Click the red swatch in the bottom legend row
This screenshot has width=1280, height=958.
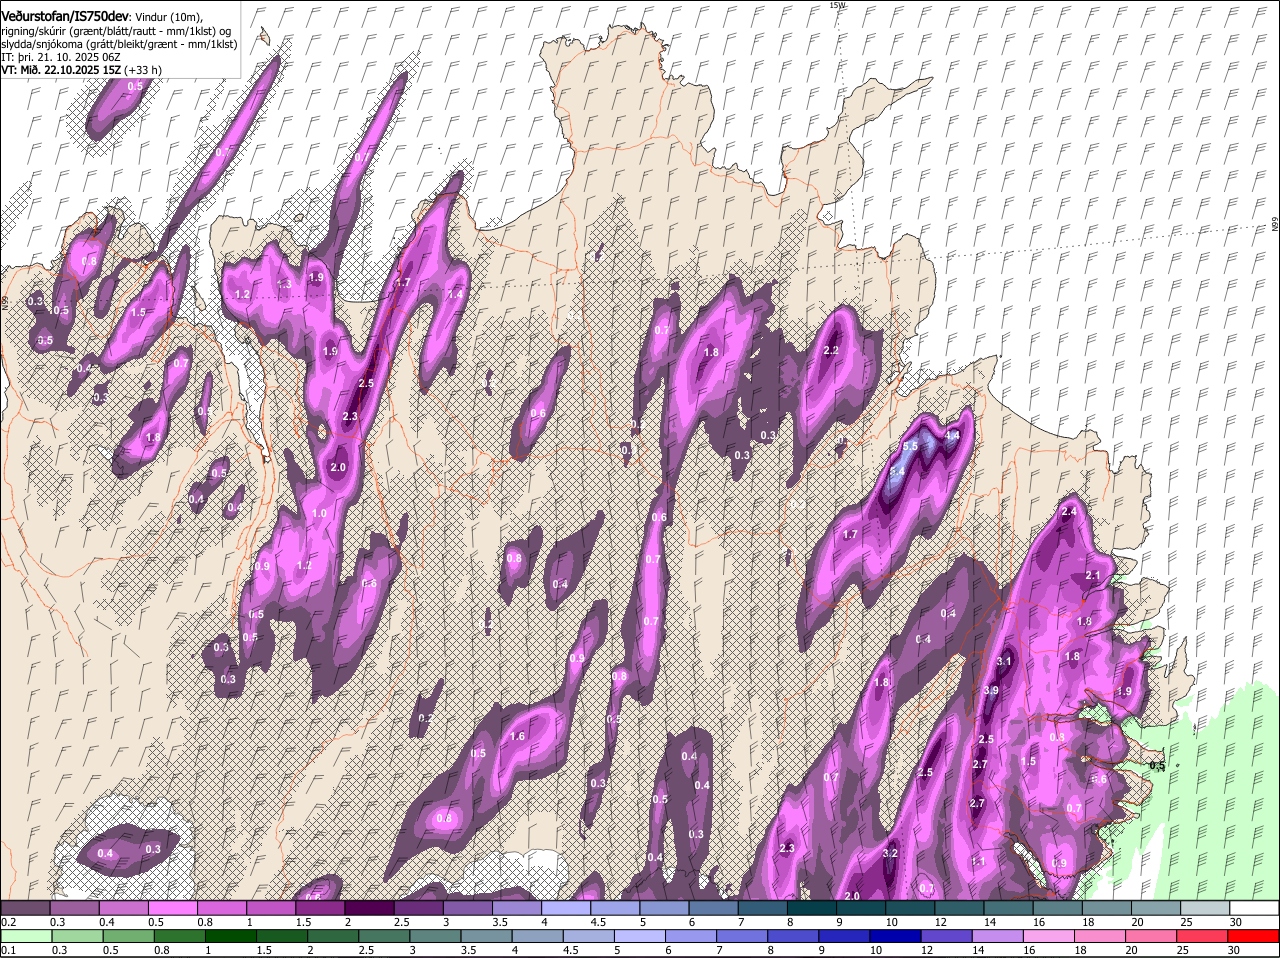pos(1254,936)
